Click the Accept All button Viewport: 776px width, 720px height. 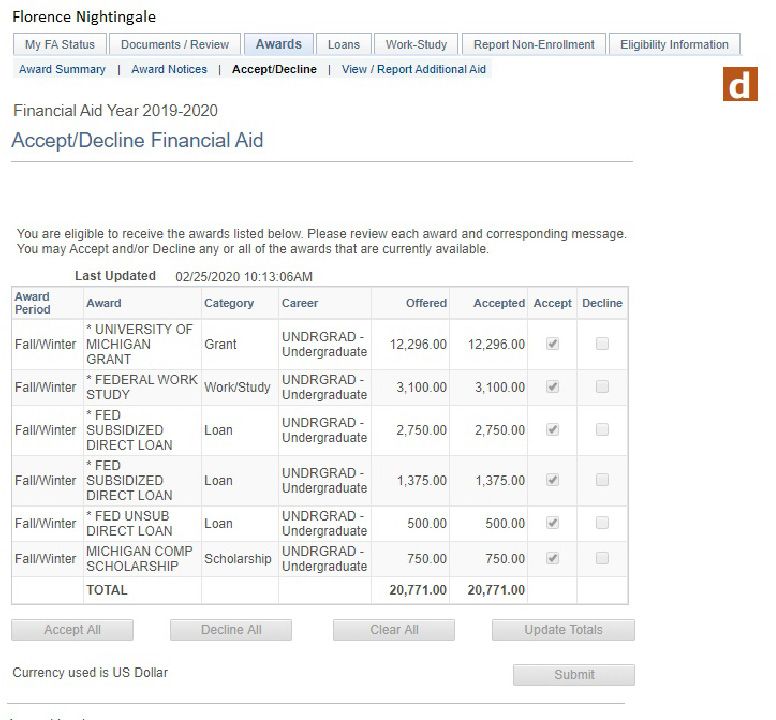[x=72, y=630]
